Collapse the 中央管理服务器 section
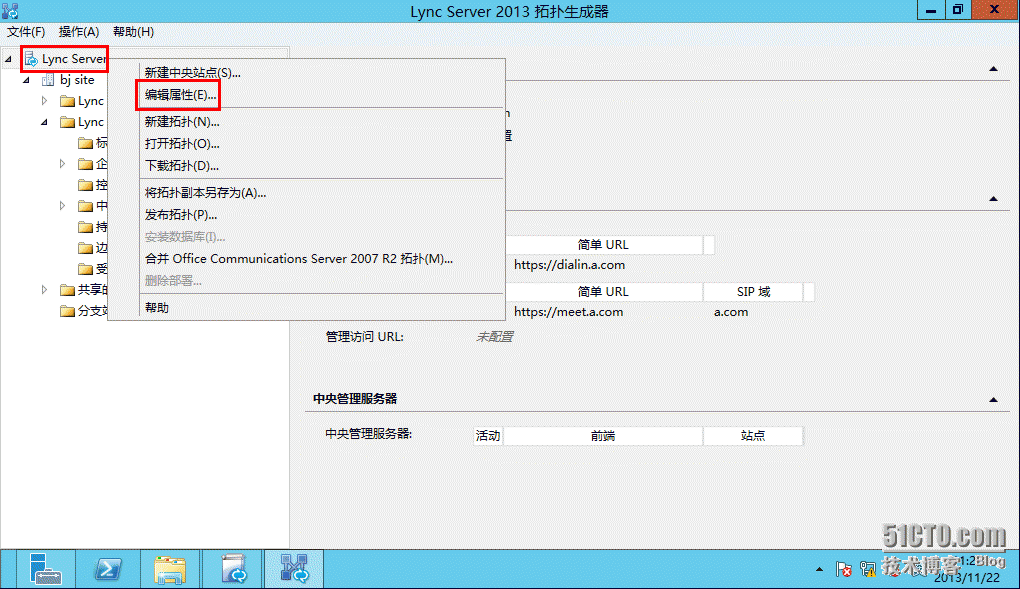1020x589 pixels. point(993,400)
